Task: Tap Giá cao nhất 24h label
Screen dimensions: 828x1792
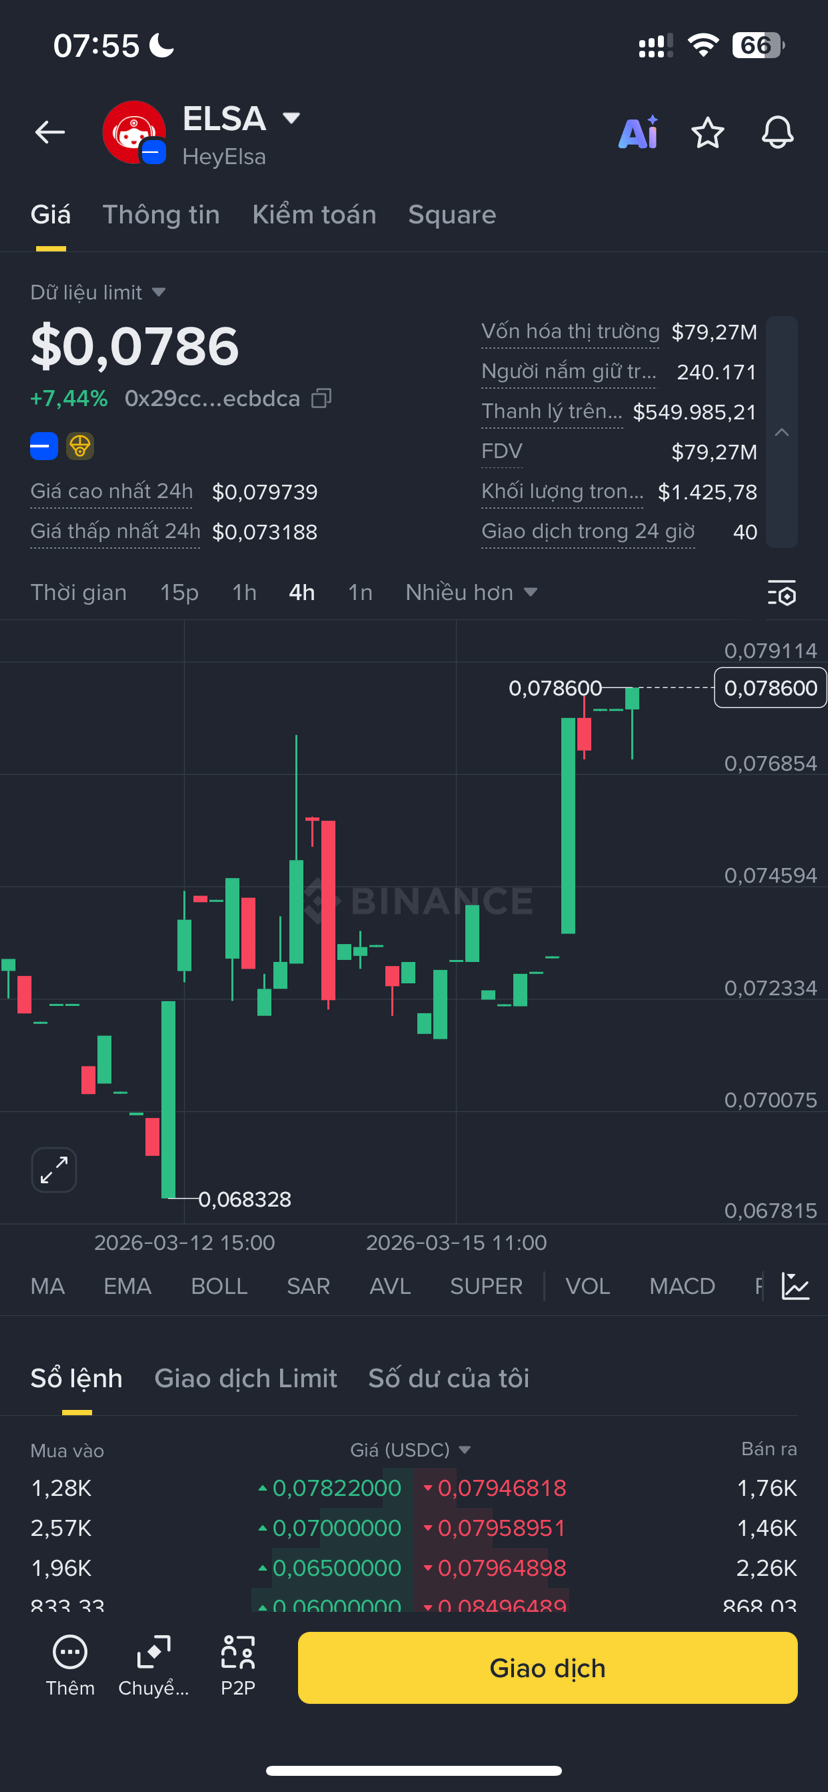Action: pos(112,492)
